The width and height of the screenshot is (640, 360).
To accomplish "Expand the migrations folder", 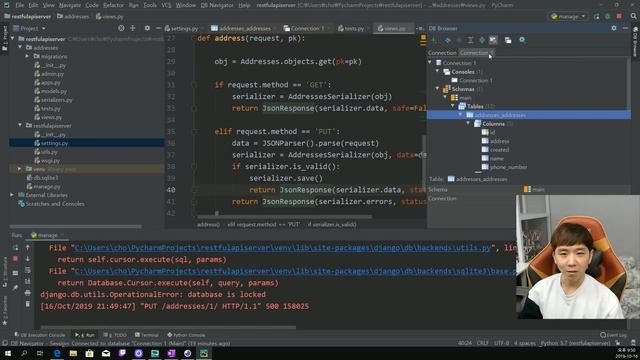I will coord(27,56).
